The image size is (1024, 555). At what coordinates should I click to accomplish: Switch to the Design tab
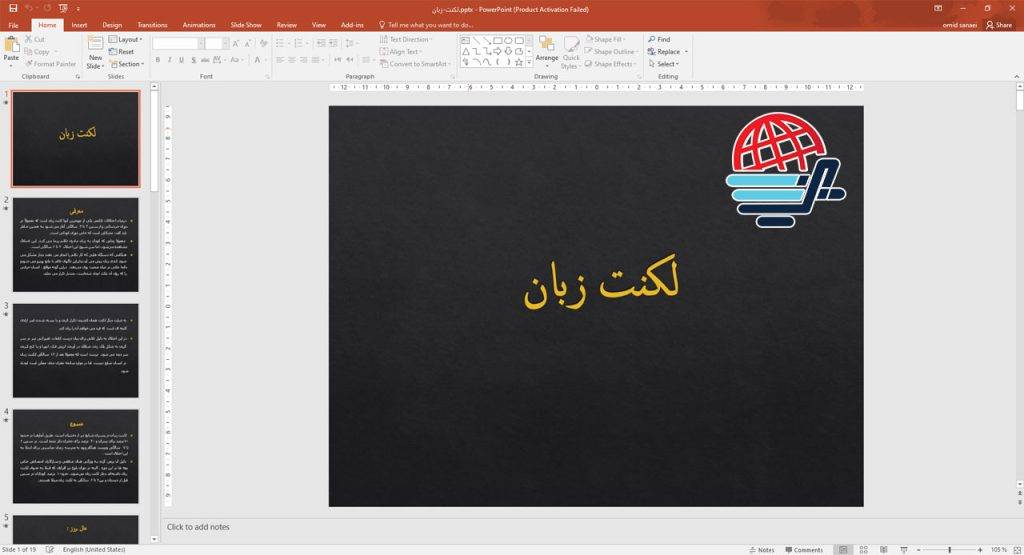112,25
